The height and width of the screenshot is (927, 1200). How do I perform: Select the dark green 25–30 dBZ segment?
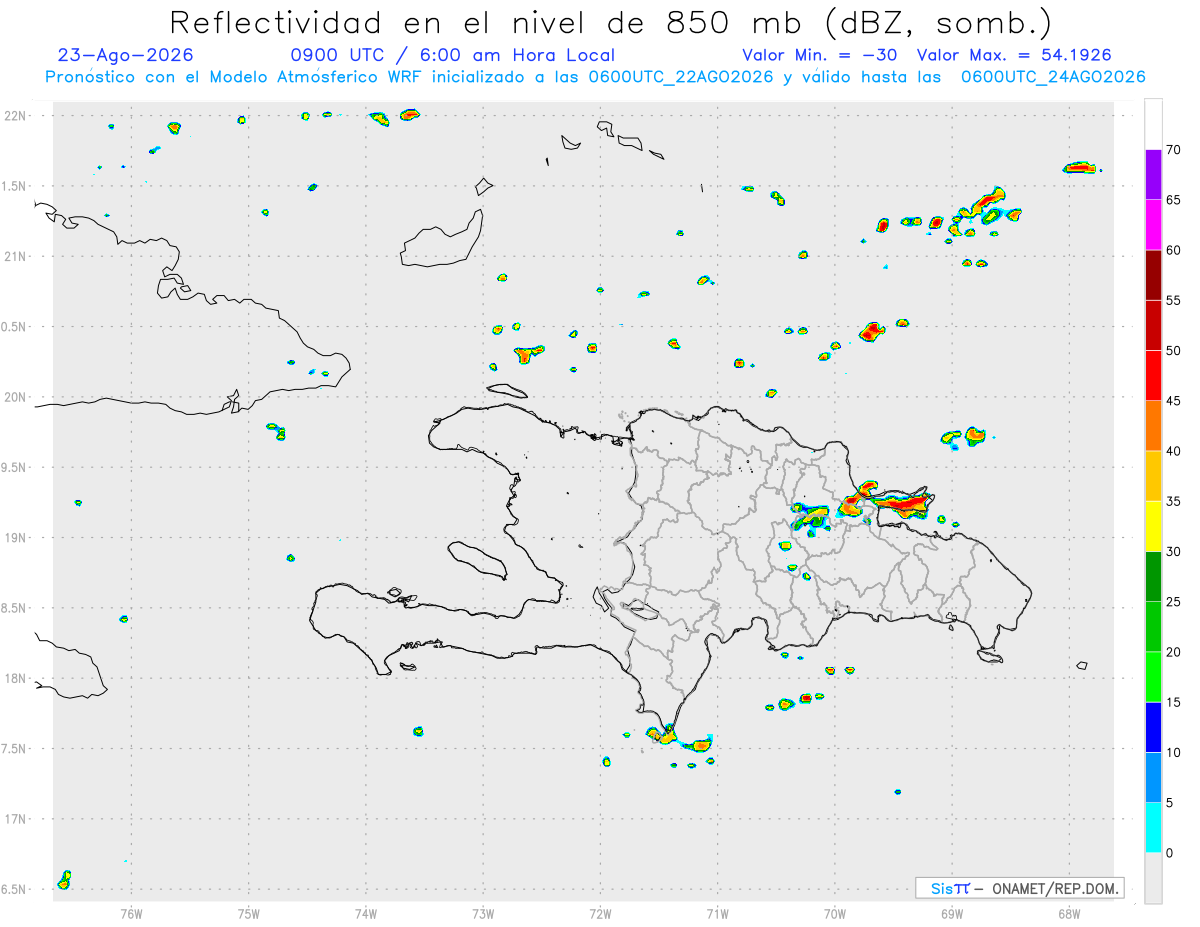1153,577
